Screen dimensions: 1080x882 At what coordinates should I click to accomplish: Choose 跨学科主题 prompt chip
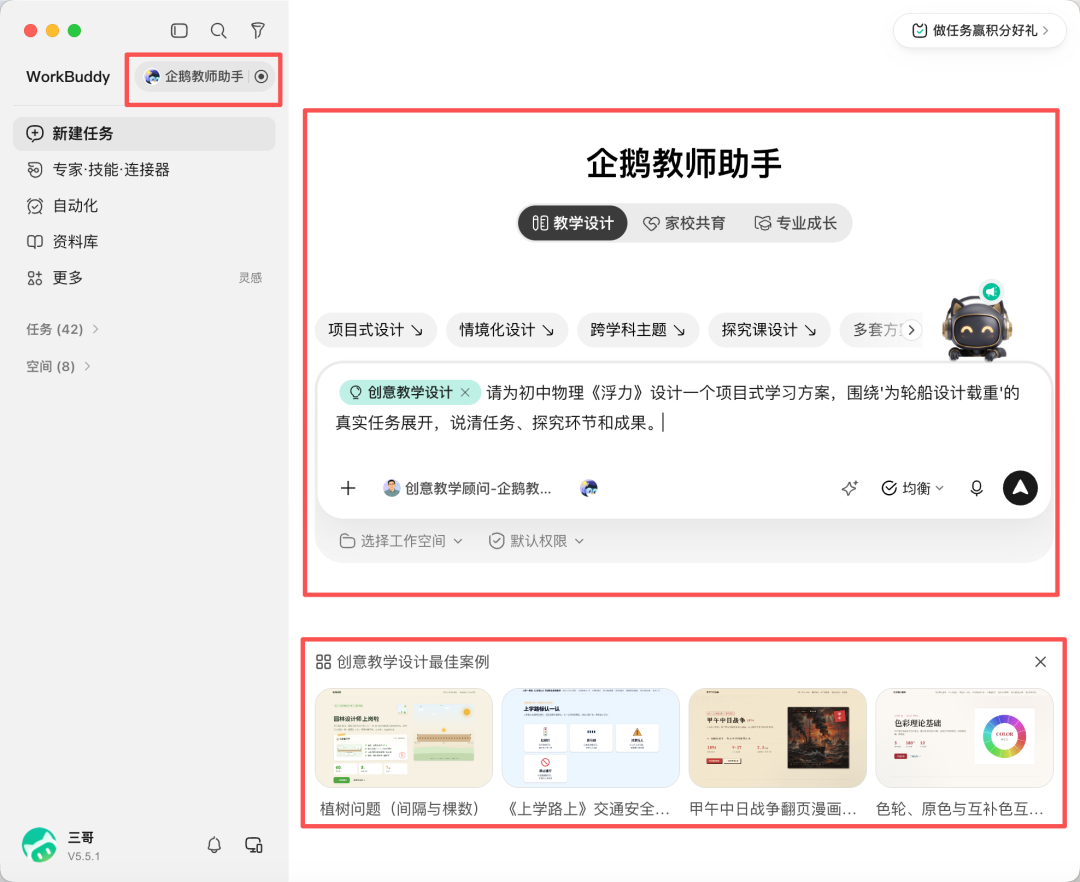(638, 330)
